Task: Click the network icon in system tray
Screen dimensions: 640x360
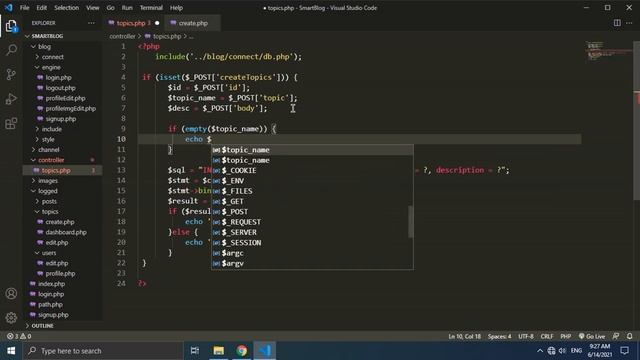Action: coord(551,351)
